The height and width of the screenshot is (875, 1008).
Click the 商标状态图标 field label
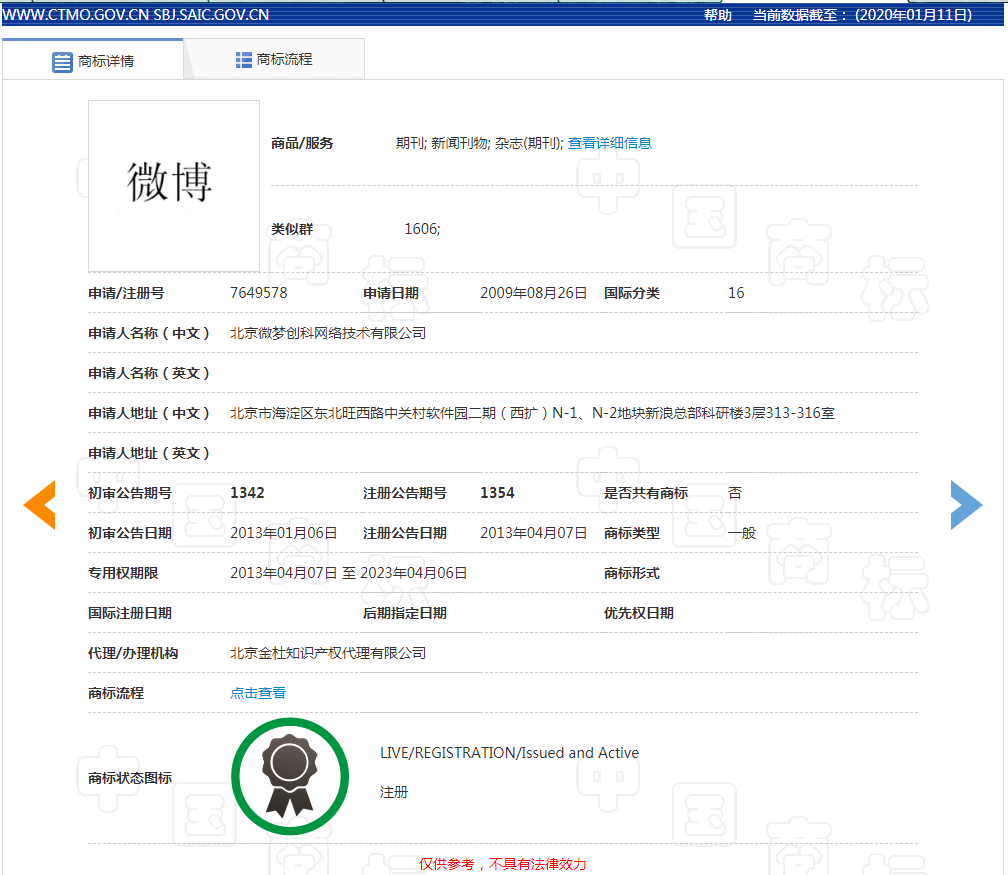pyautogui.click(x=130, y=778)
